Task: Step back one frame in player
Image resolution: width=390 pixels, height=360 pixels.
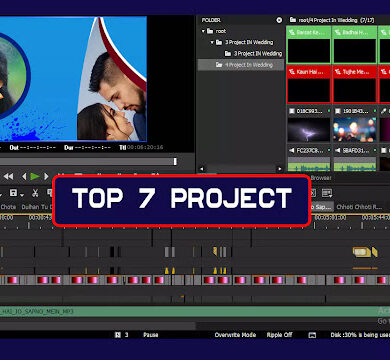Action: 24,176
